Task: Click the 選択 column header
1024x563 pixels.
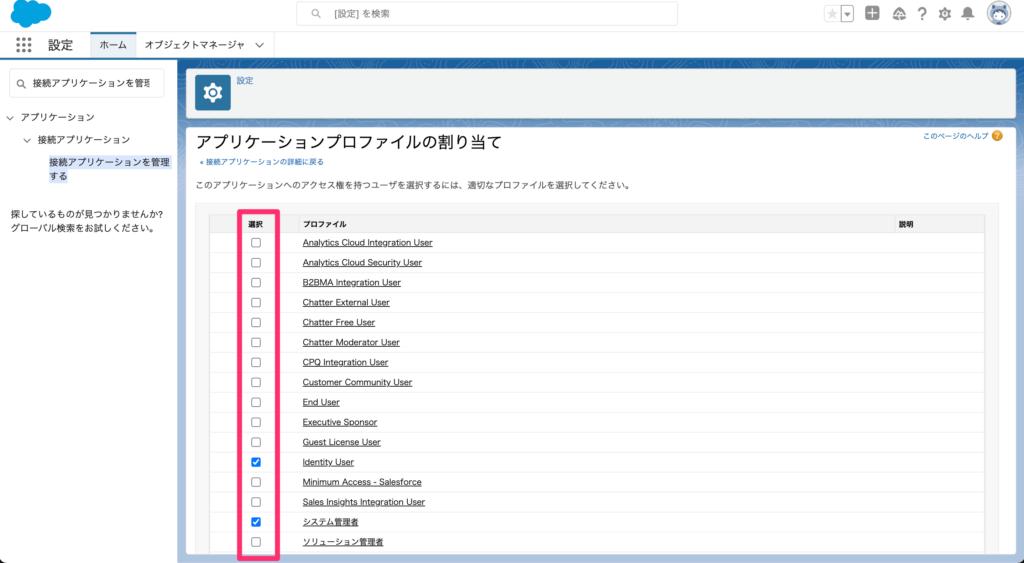Action: click(x=255, y=224)
